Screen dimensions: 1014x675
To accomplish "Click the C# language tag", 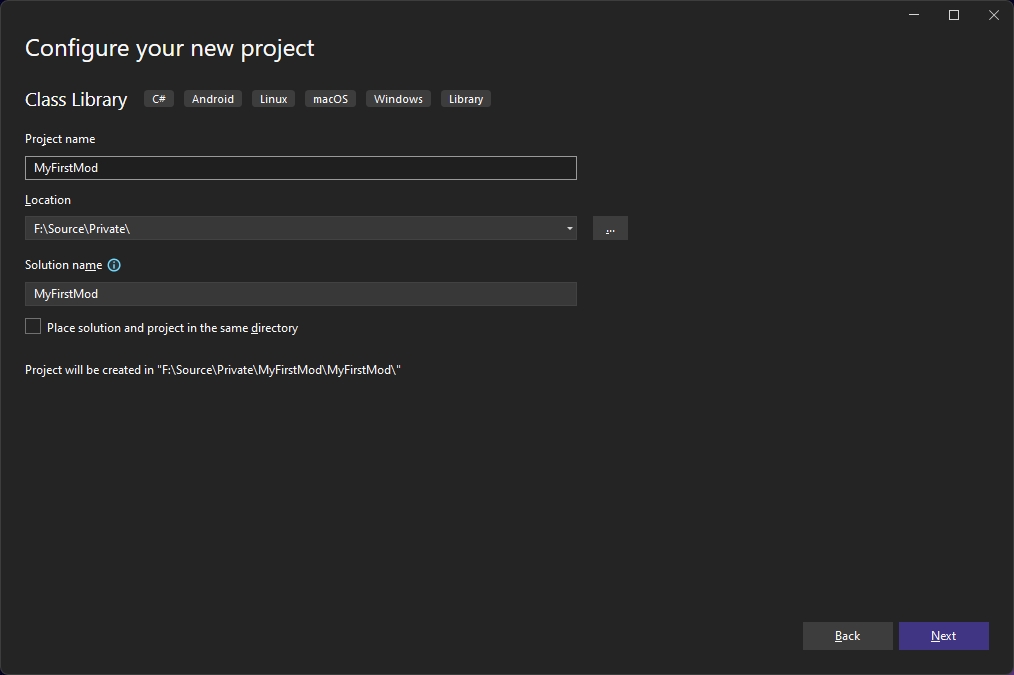I will [159, 99].
